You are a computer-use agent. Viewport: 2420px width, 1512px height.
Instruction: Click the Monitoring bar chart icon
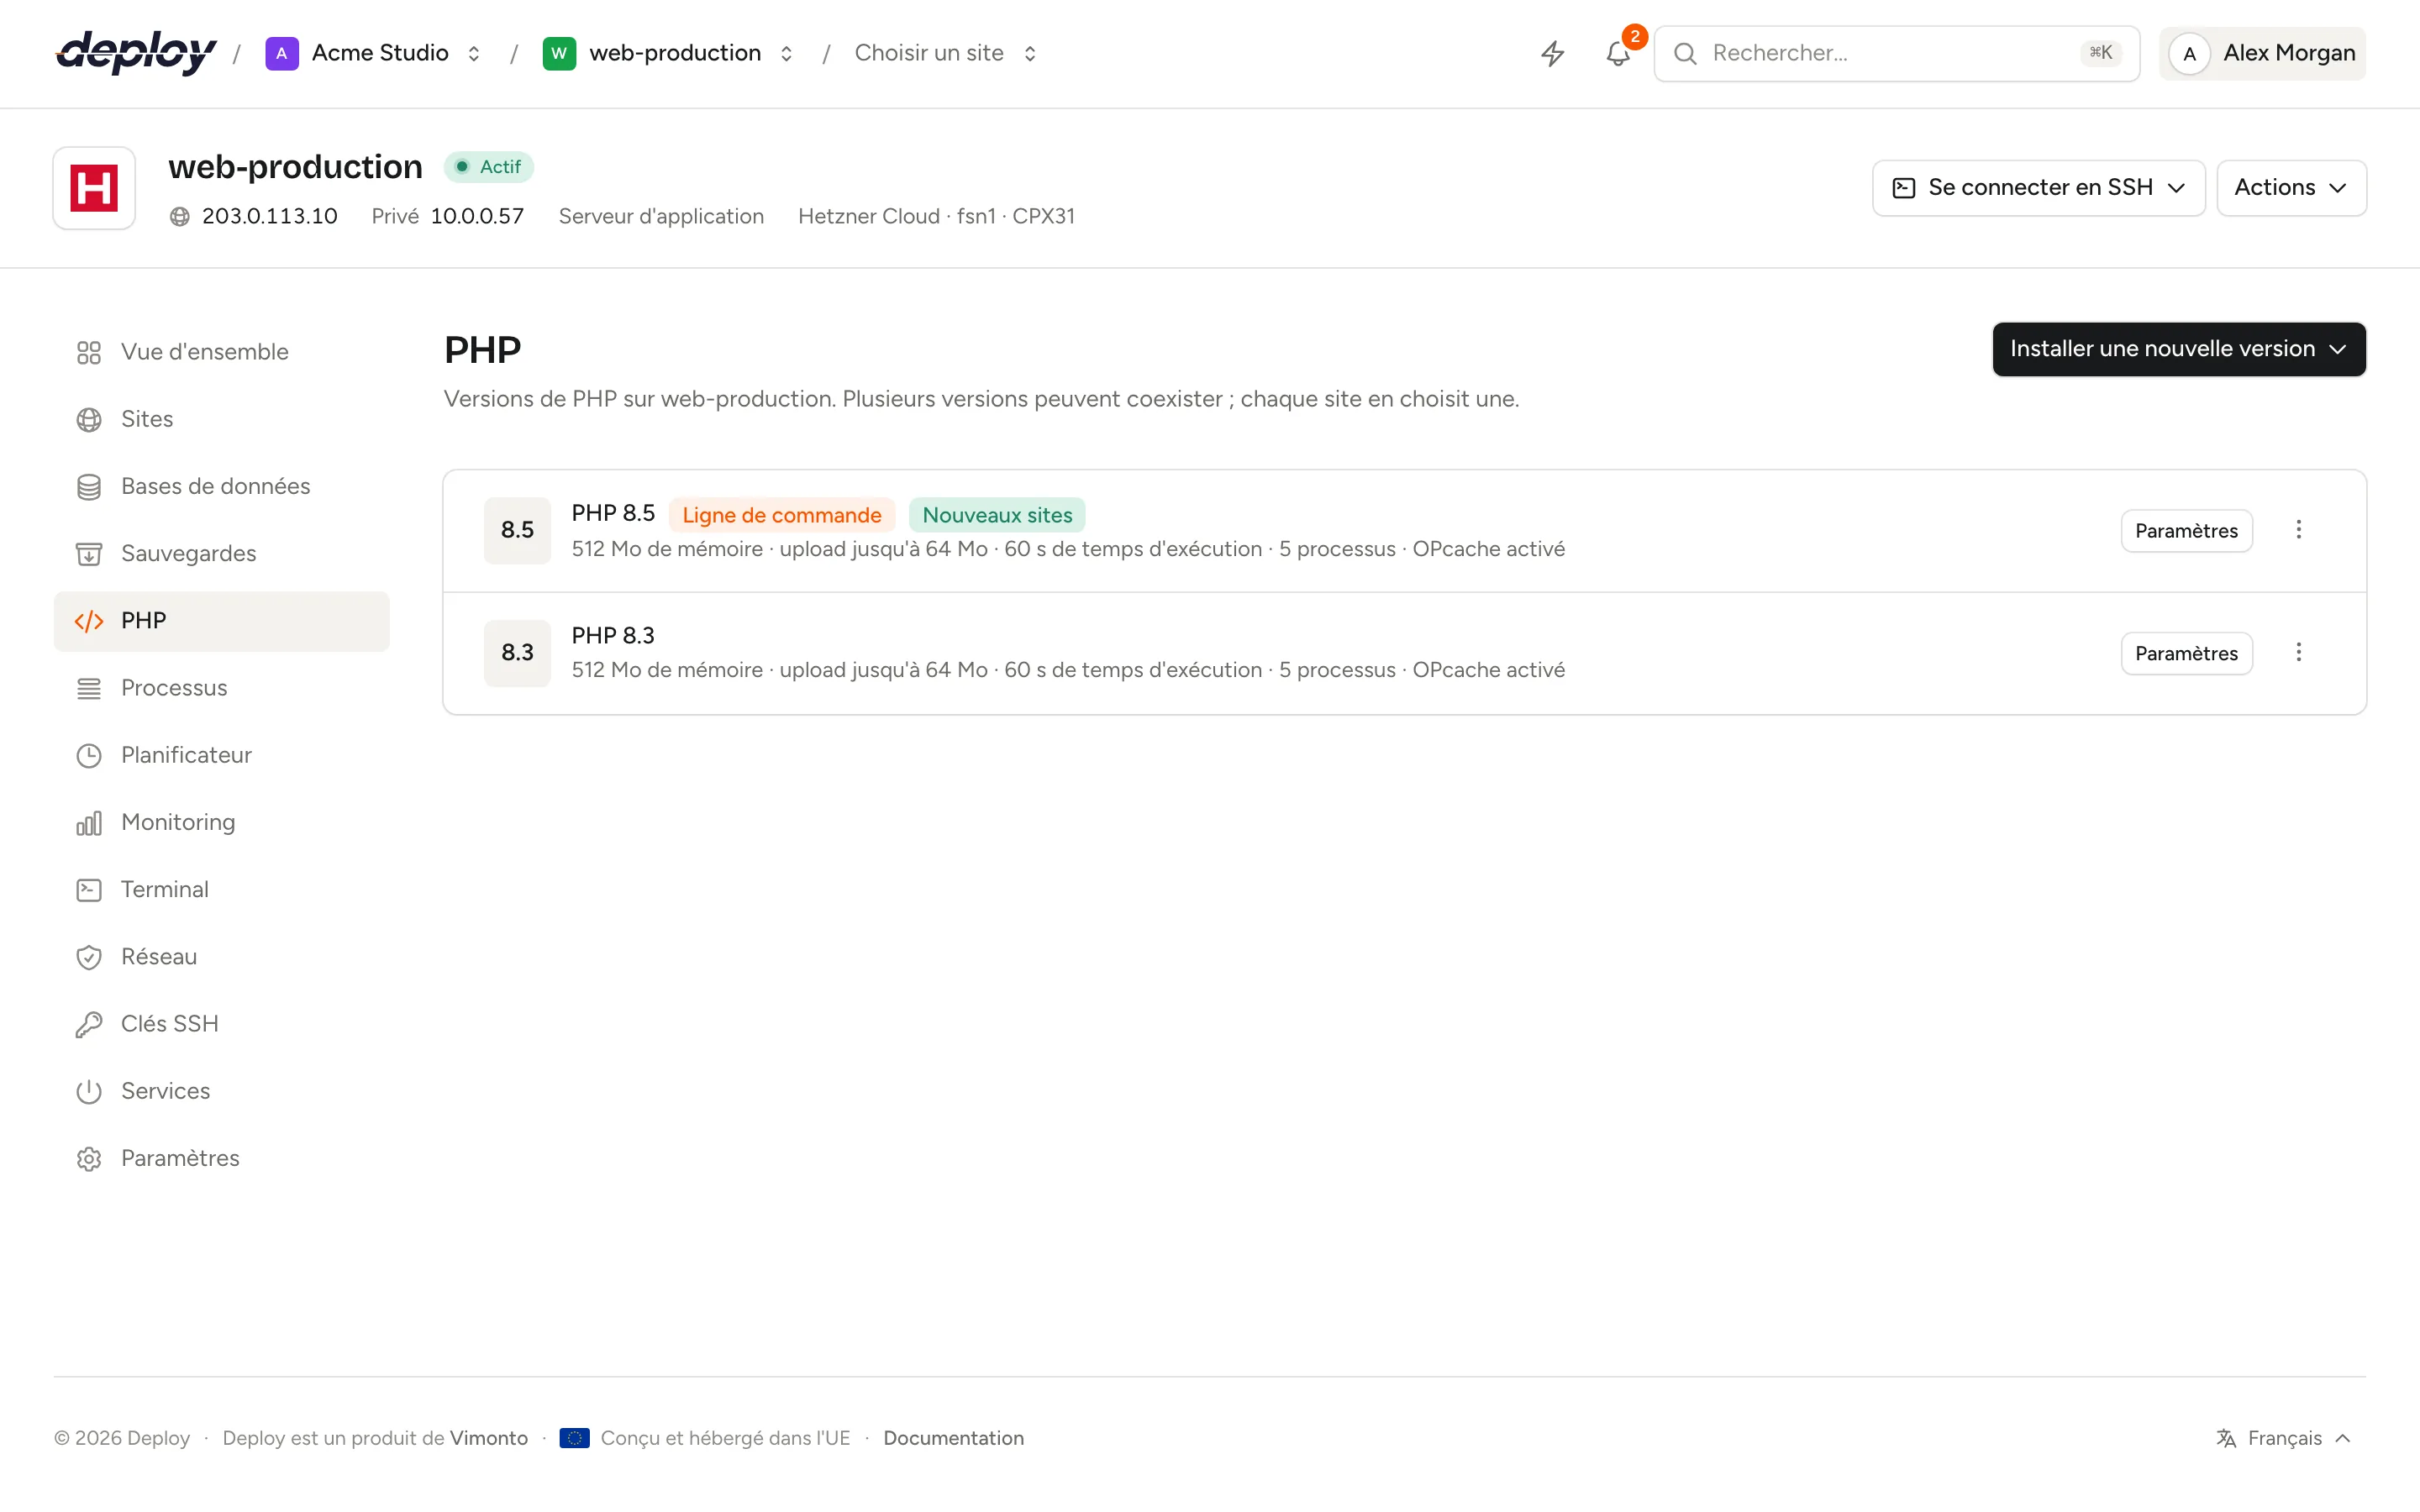[x=89, y=822]
